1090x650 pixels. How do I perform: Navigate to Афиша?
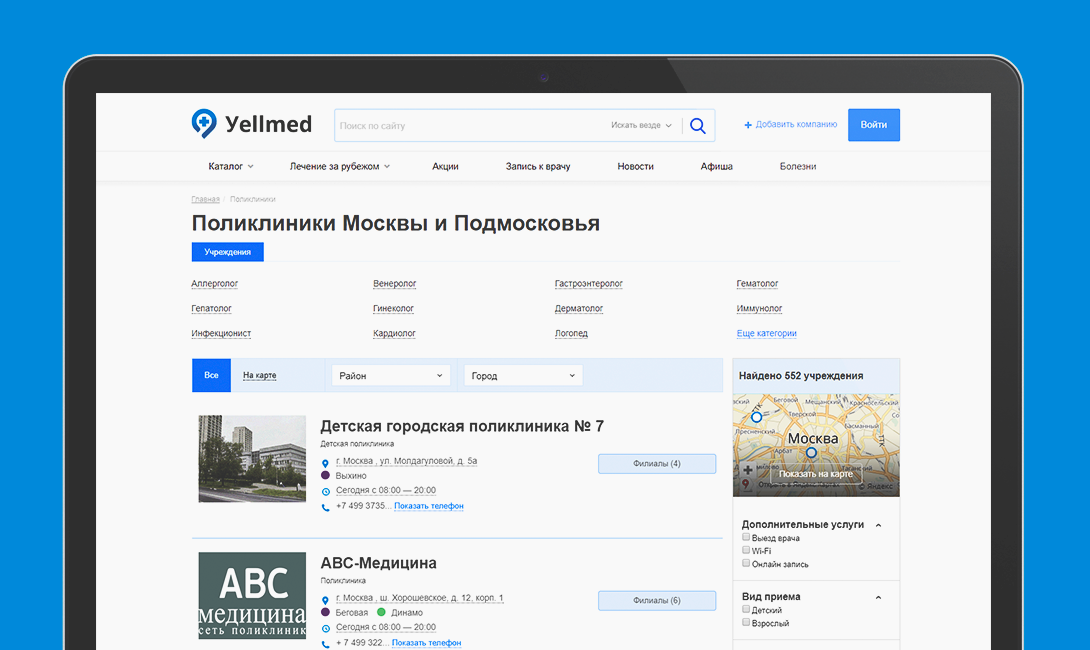(x=717, y=166)
